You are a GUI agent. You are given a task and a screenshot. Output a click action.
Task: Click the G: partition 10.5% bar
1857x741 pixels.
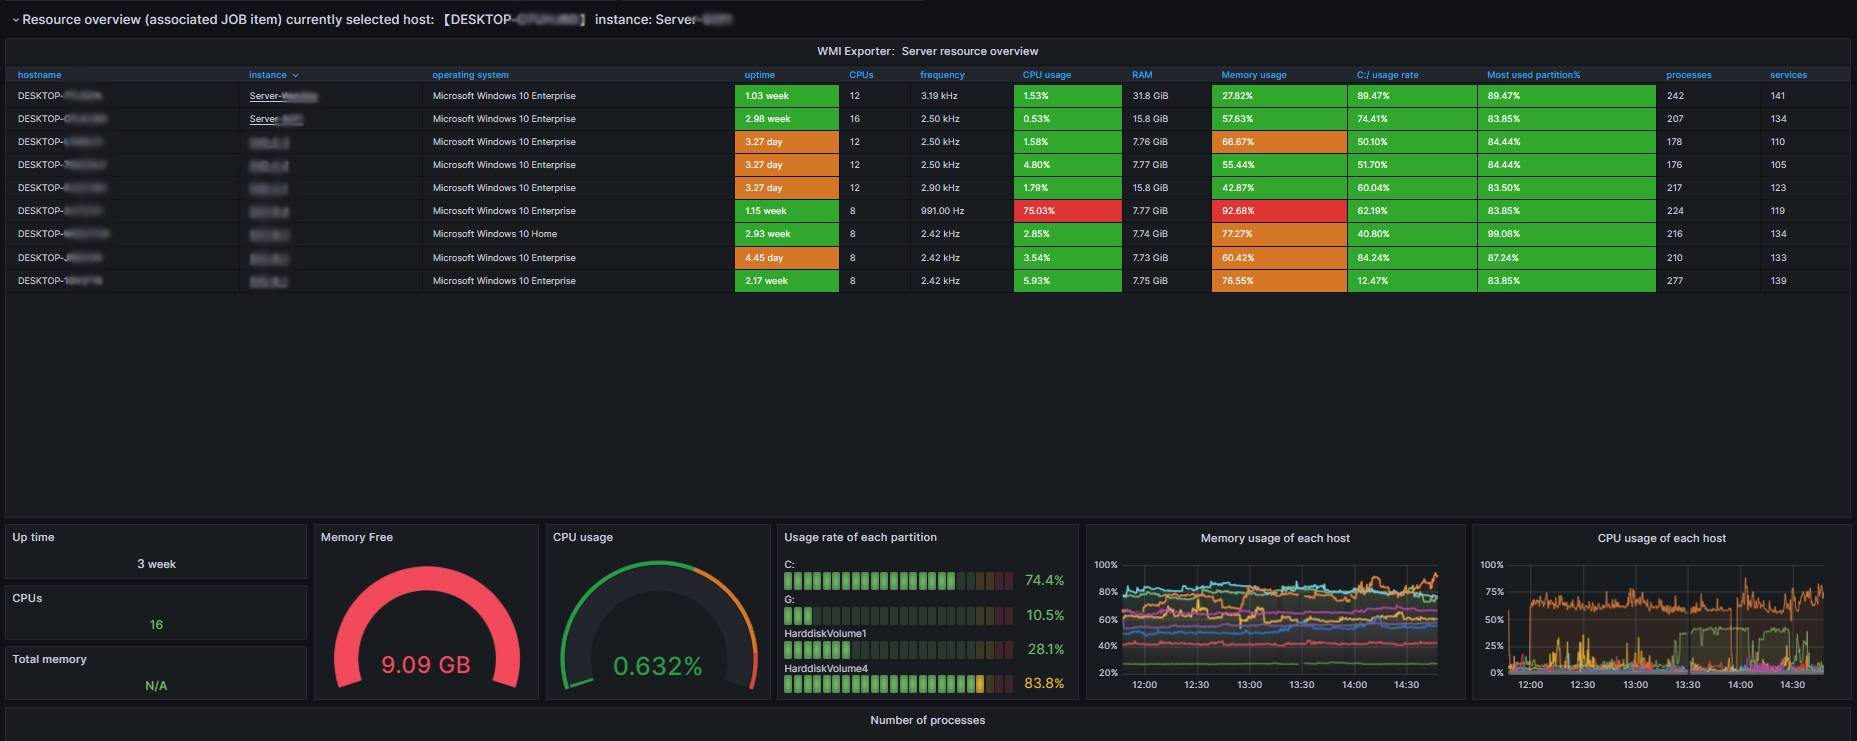click(899, 616)
